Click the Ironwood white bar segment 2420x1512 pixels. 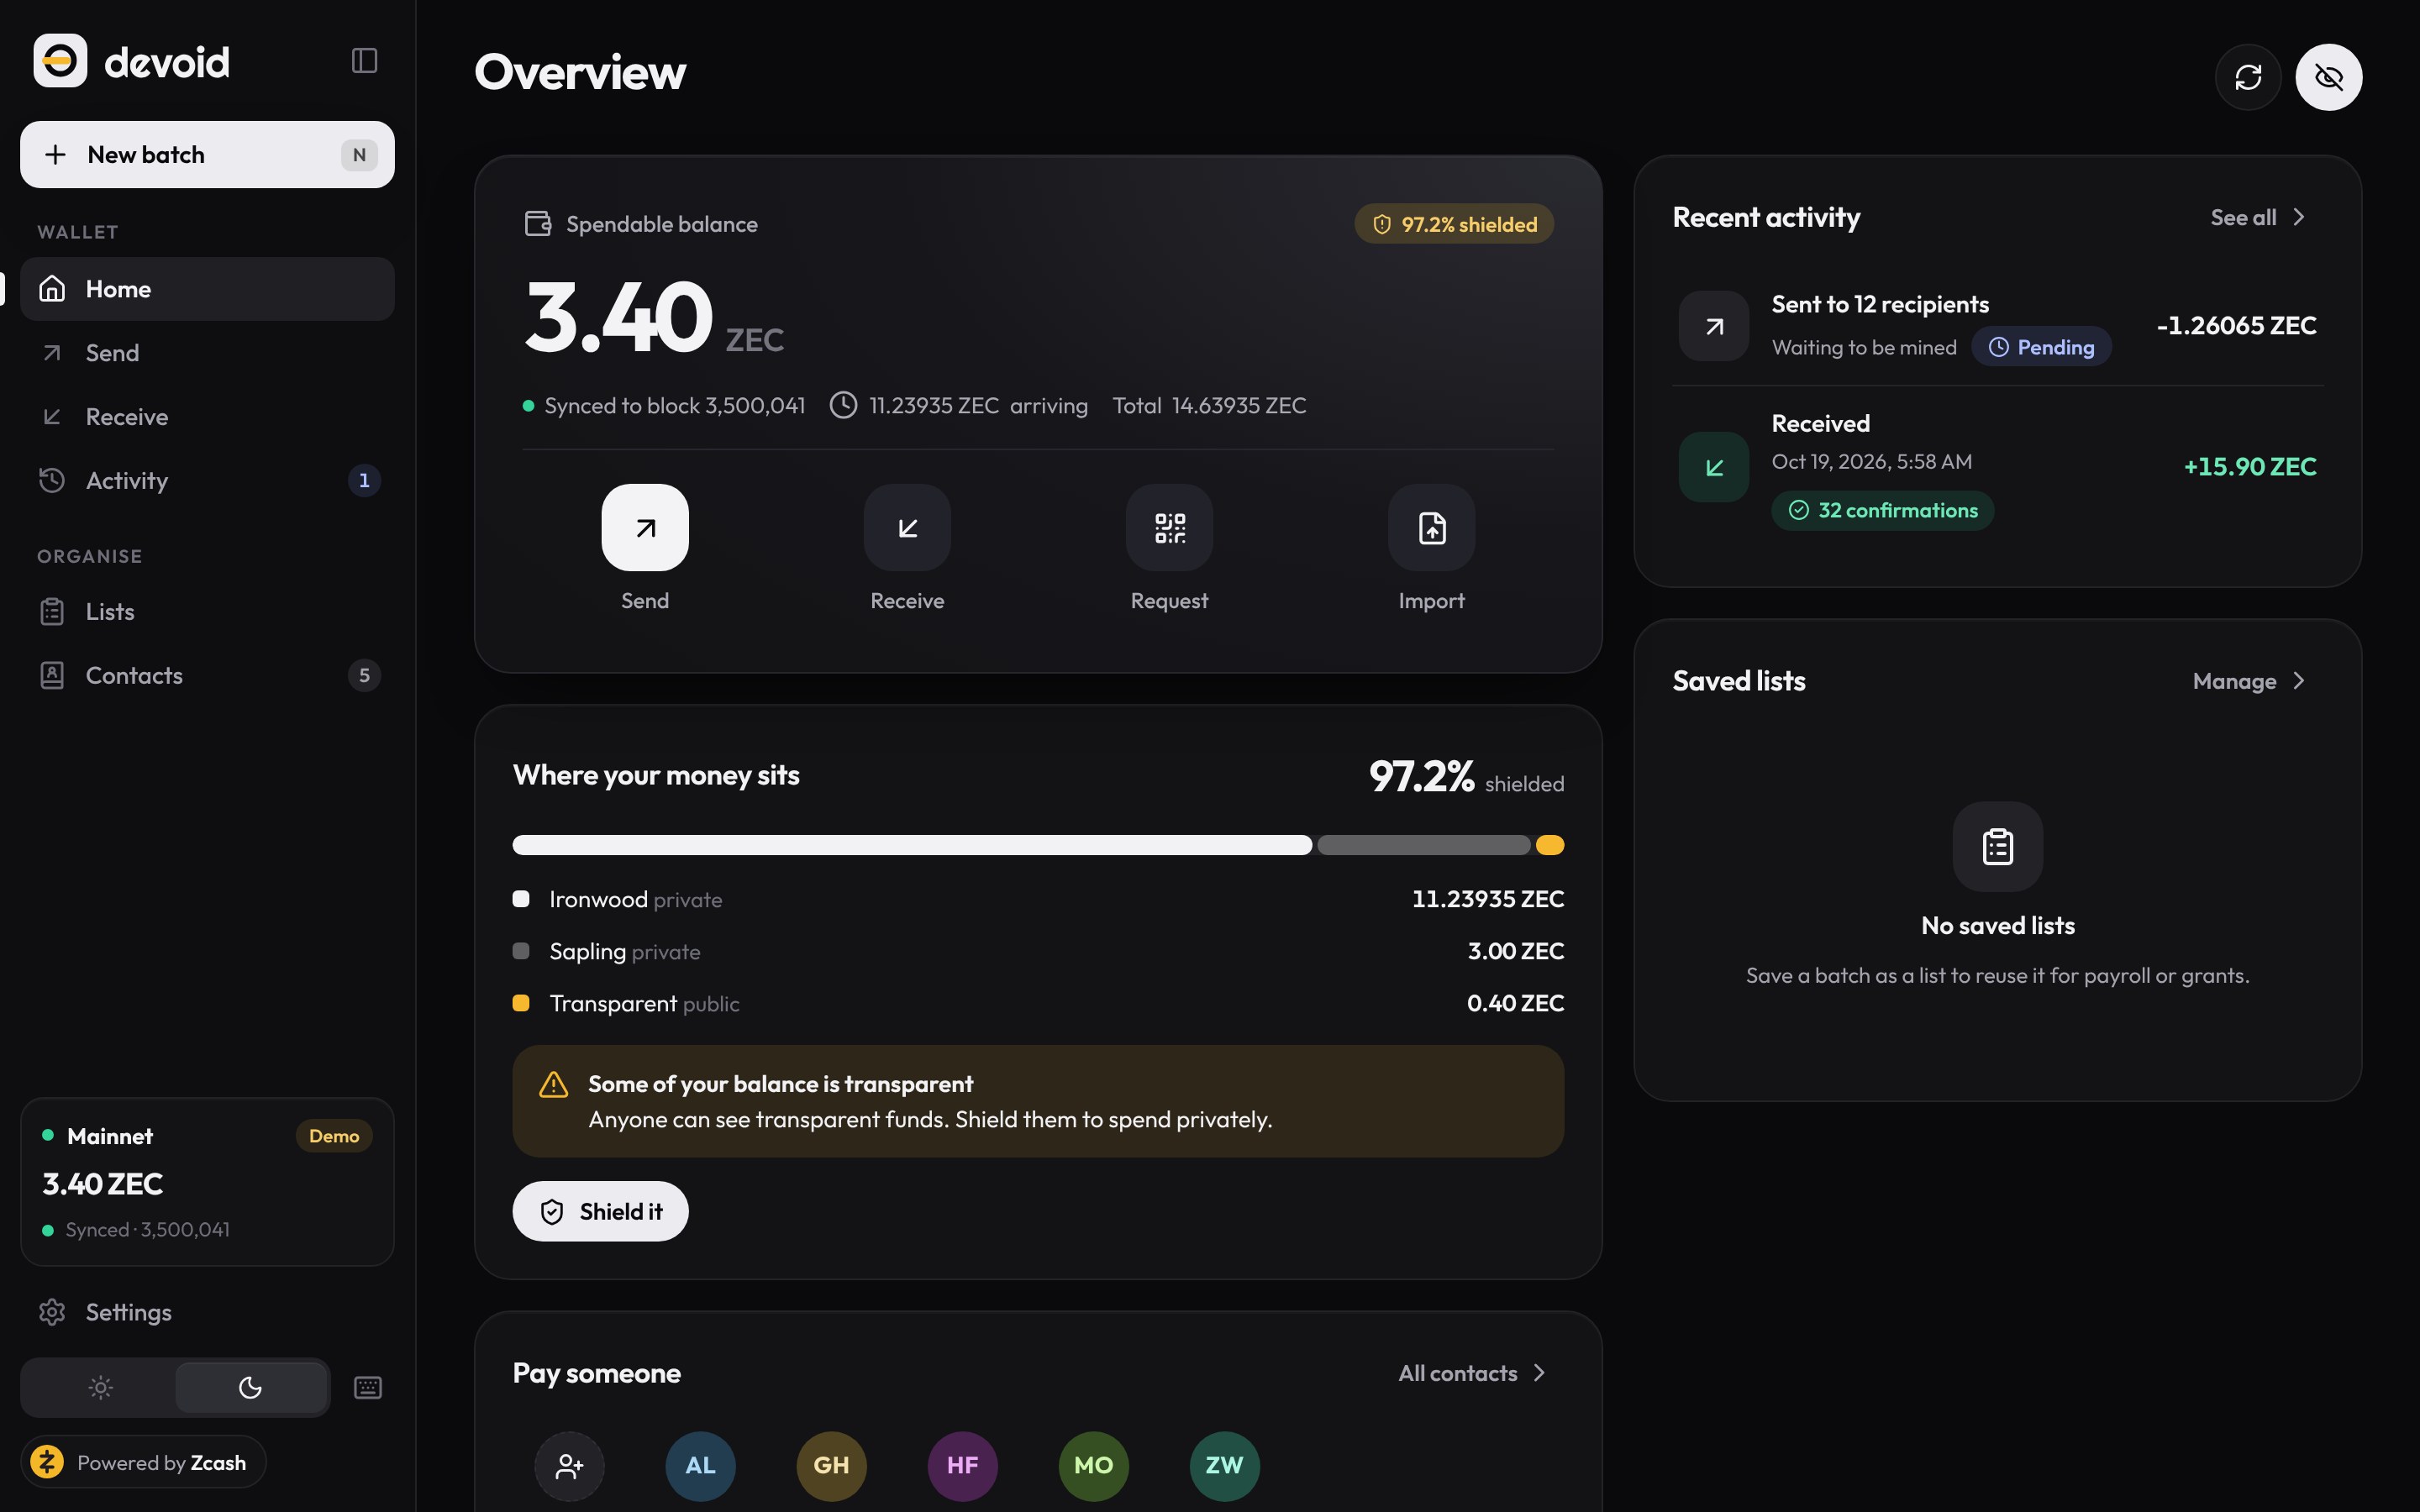click(912, 845)
